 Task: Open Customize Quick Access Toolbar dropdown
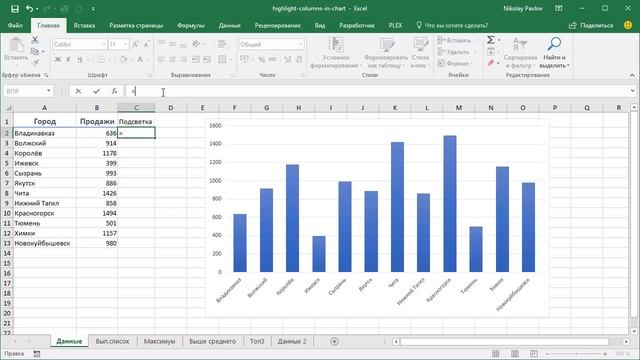click(93, 9)
